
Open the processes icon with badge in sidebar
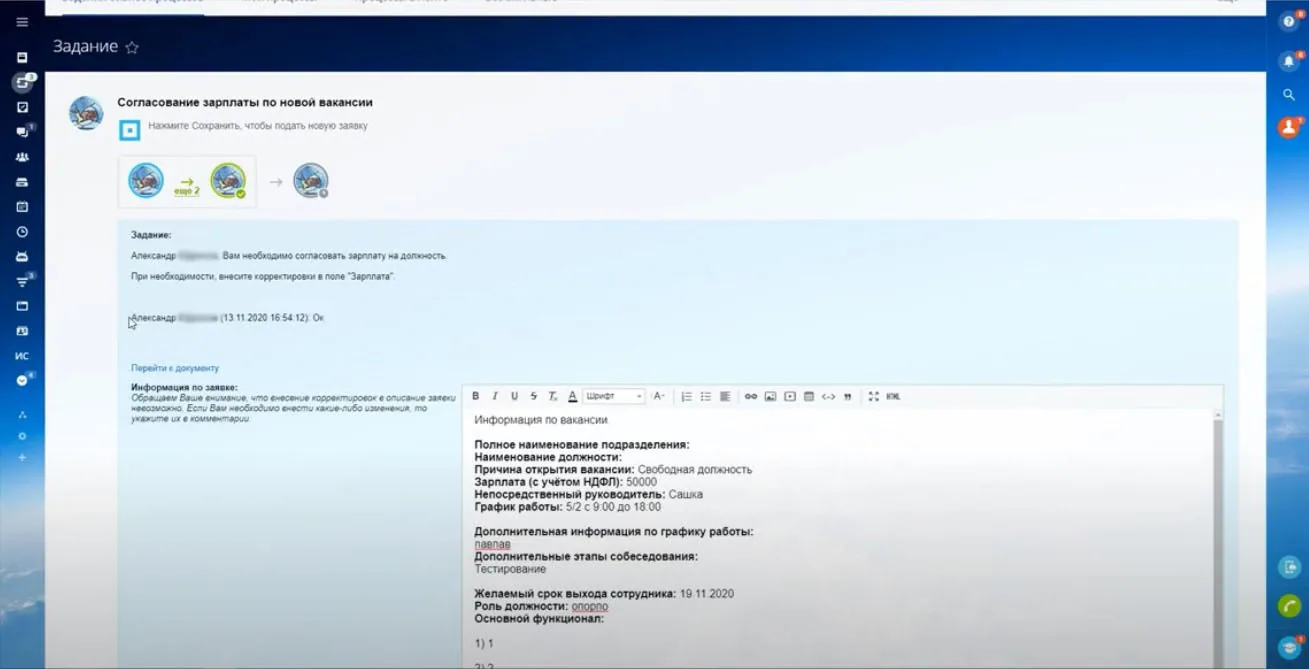point(22,82)
